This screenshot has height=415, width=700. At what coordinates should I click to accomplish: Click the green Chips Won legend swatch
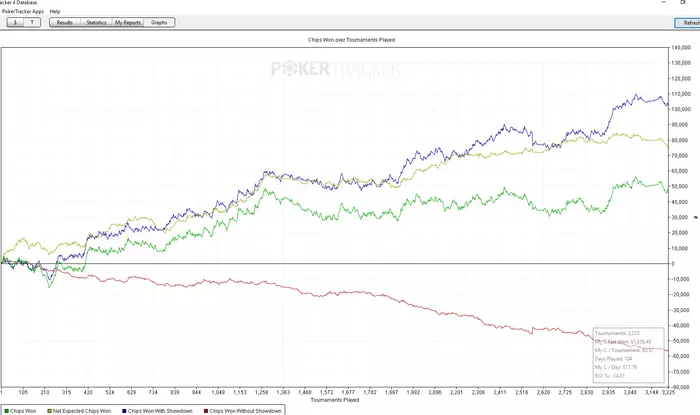6,411
